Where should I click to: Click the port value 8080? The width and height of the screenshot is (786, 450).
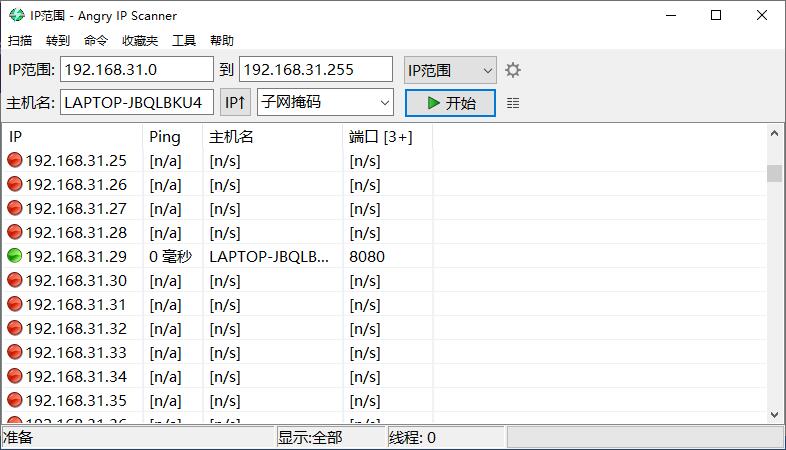pos(367,257)
